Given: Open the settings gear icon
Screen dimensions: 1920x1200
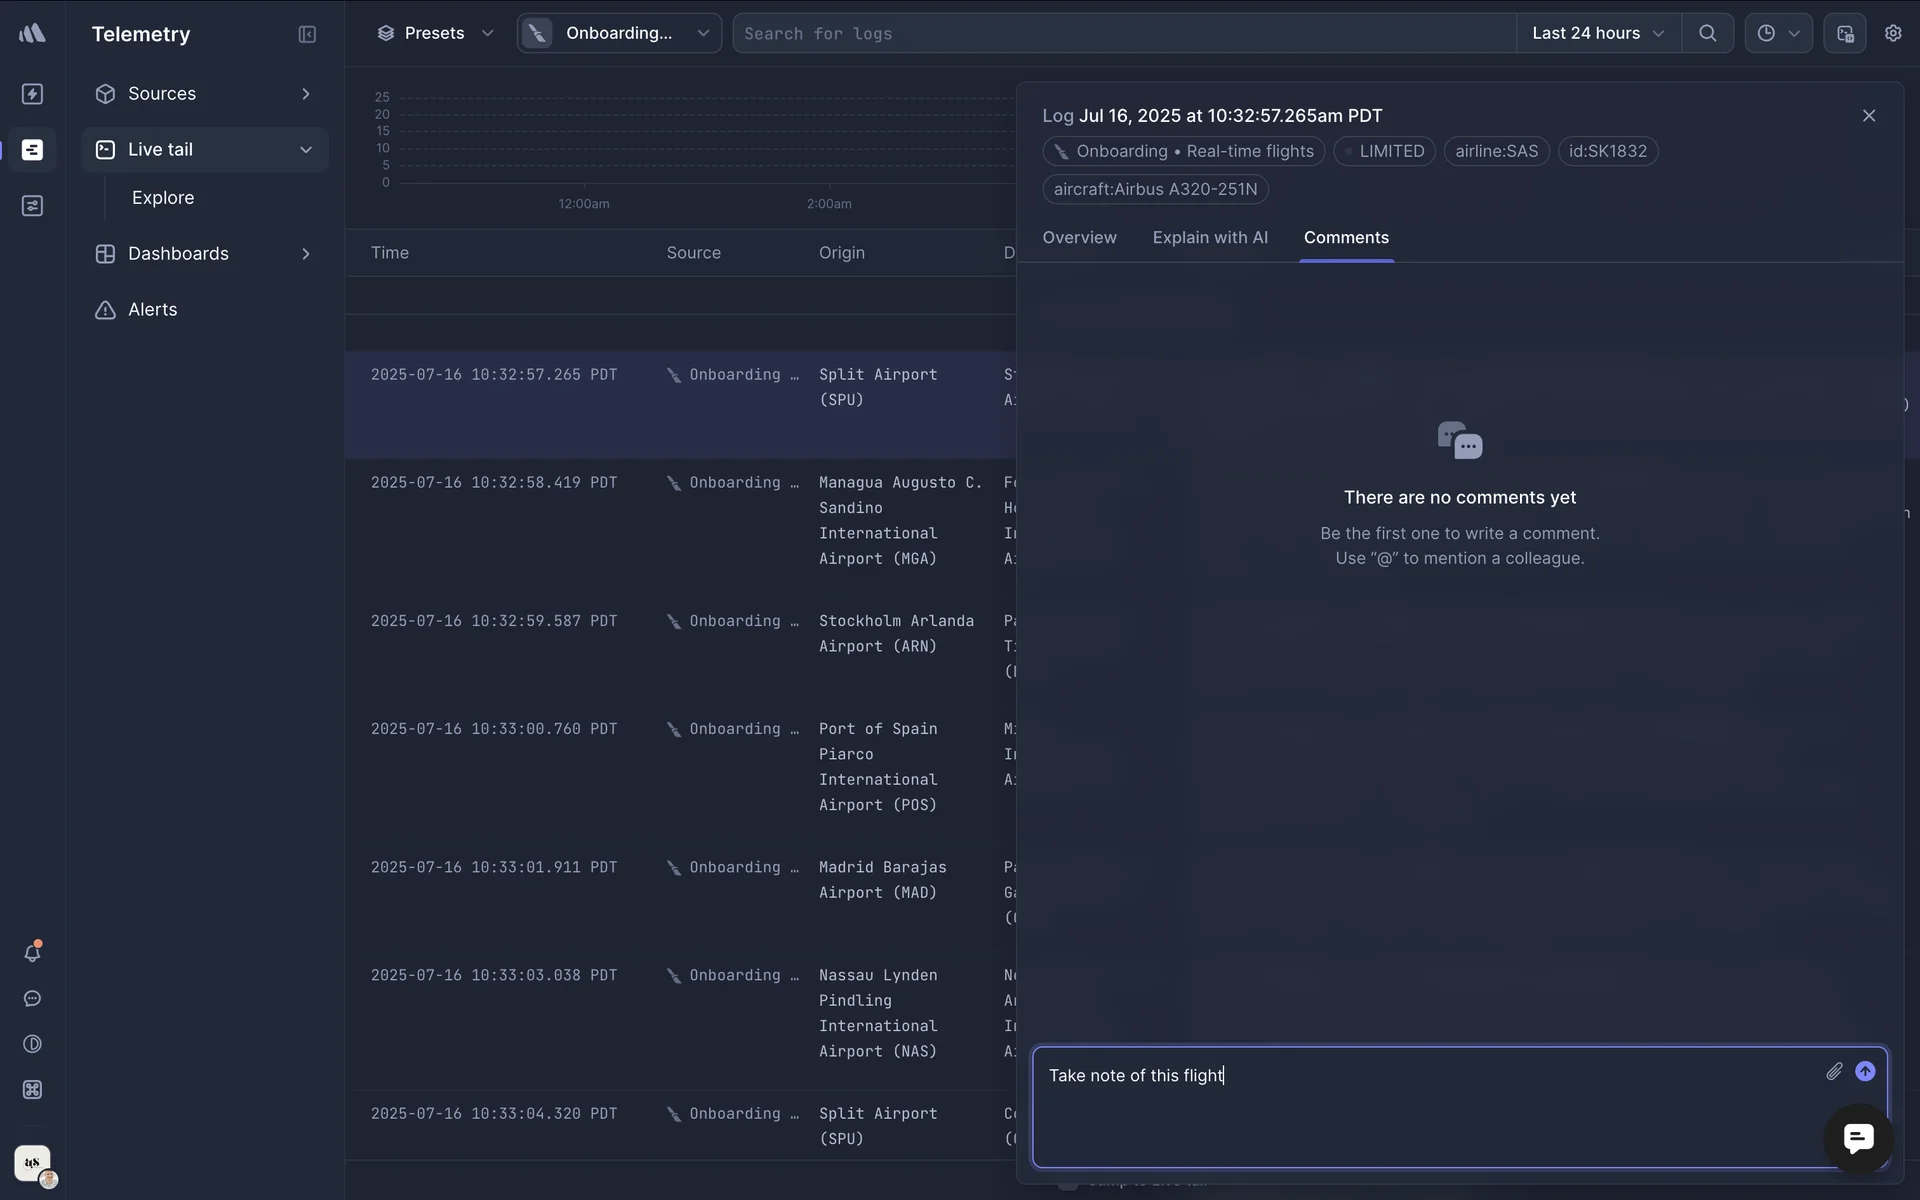Looking at the screenshot, I should tap(1893, 33).
